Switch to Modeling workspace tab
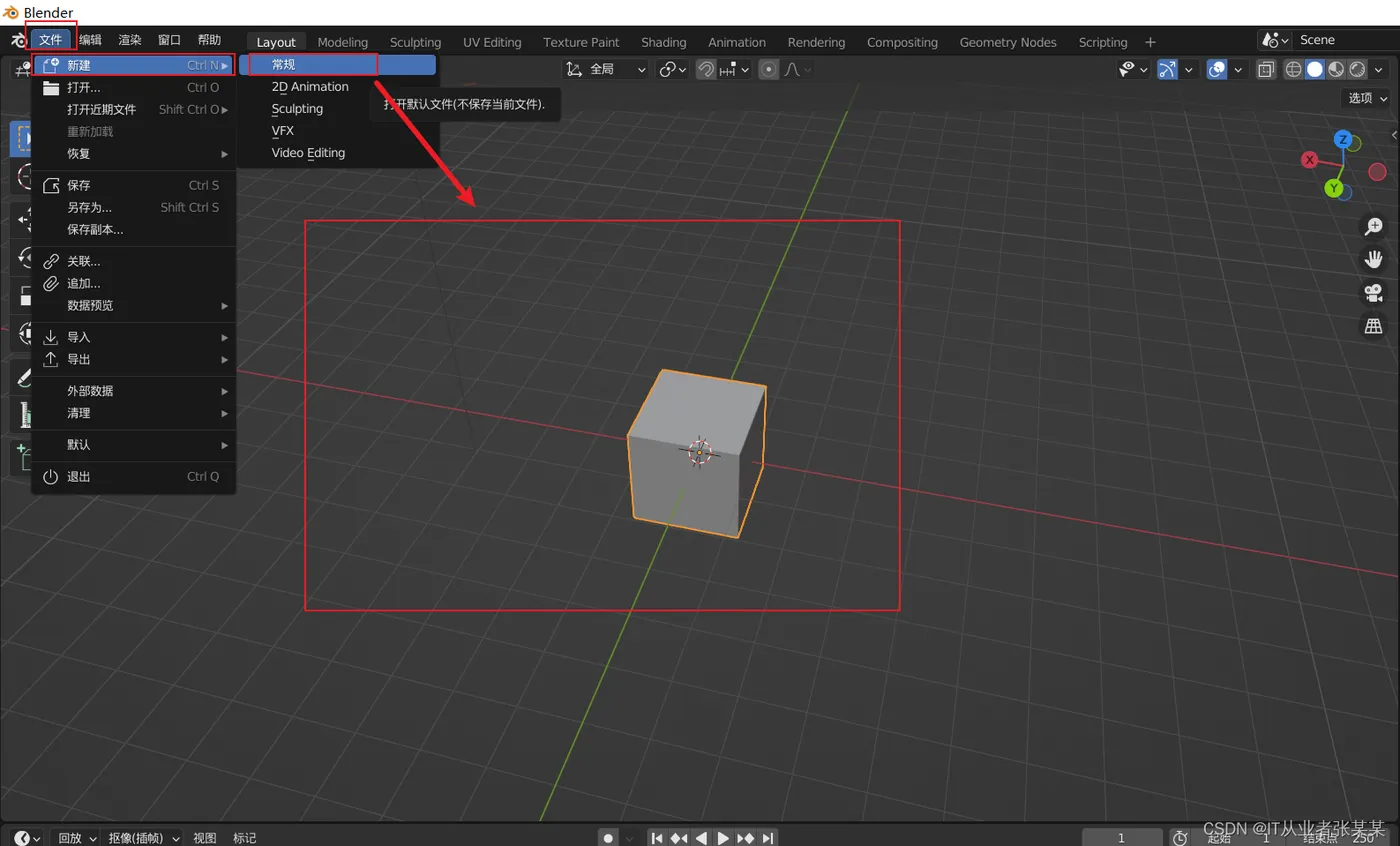 click(x=343, y=42)
